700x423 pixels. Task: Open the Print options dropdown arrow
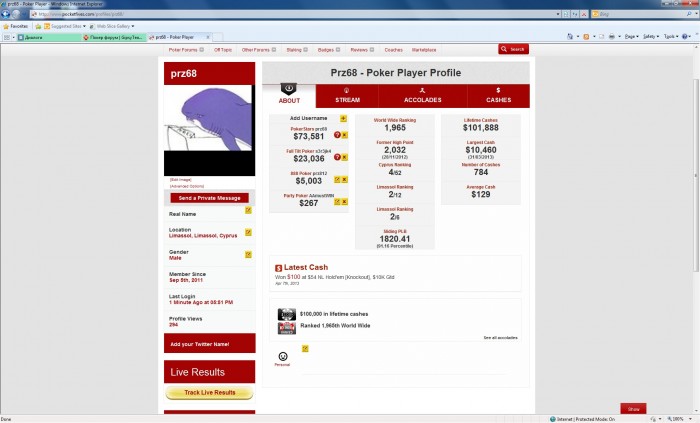[619, 37]
